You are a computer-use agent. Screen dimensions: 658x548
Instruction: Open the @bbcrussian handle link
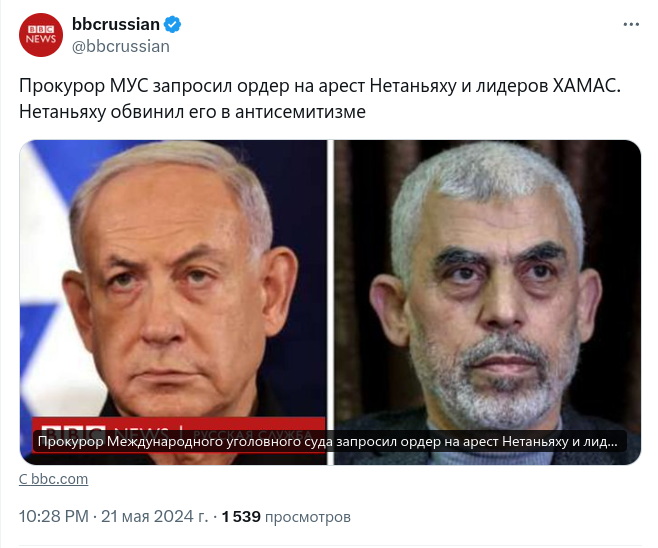[121, 47]
